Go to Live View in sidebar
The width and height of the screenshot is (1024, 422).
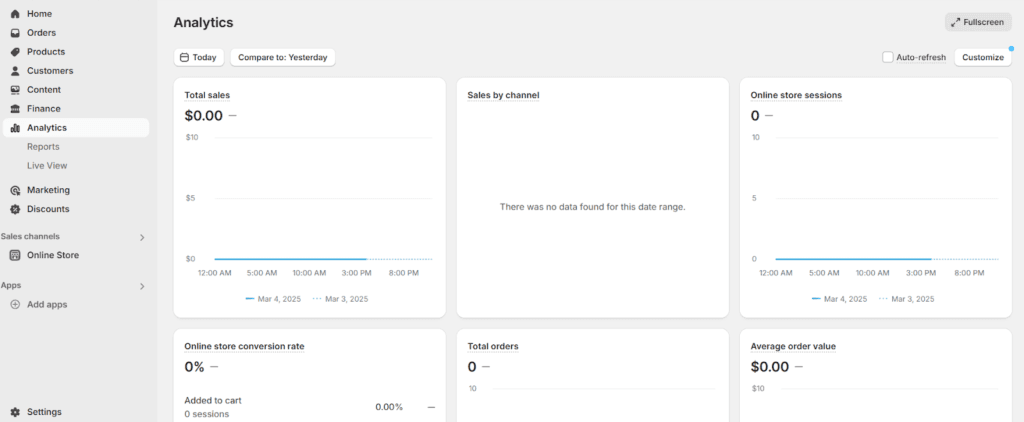coord(47,166)
